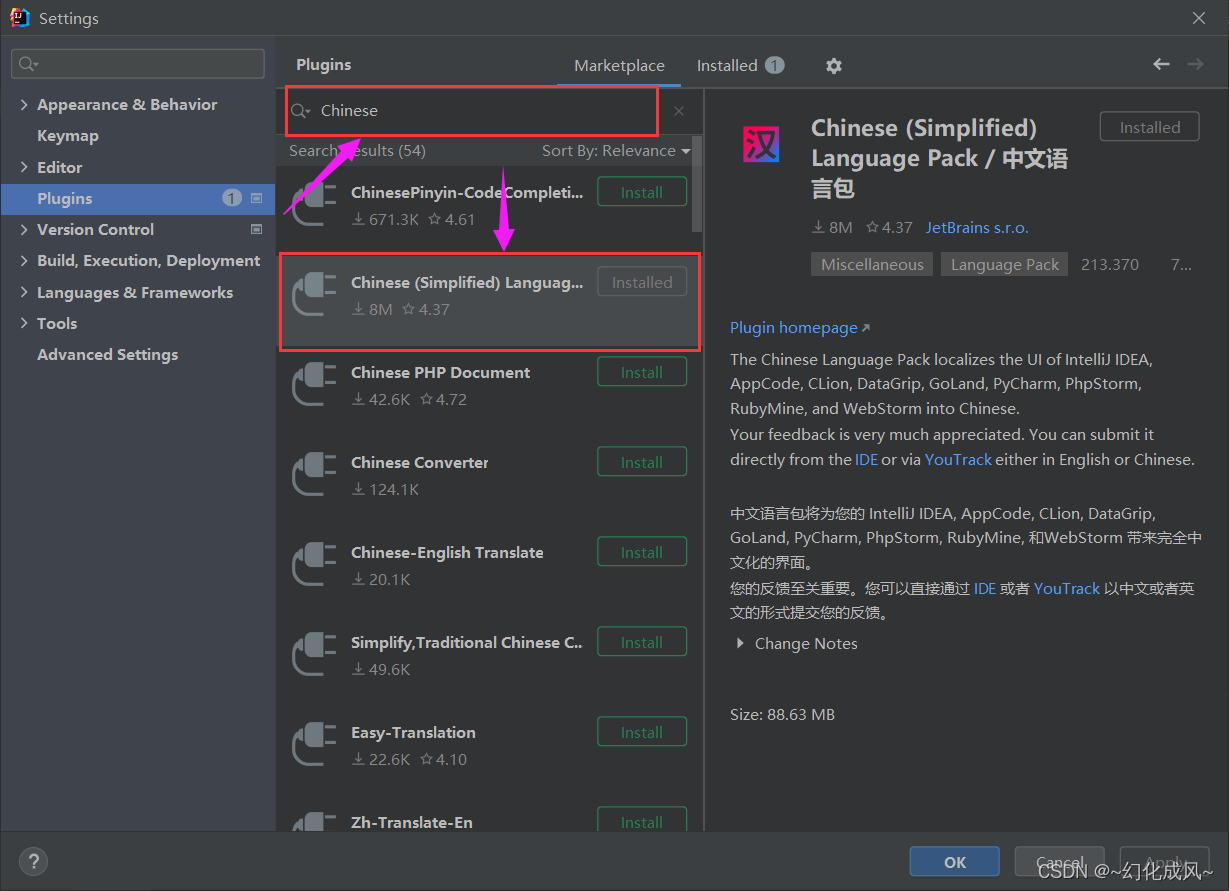Click the Chinese Language Pack logo icon

click(761, 146)
